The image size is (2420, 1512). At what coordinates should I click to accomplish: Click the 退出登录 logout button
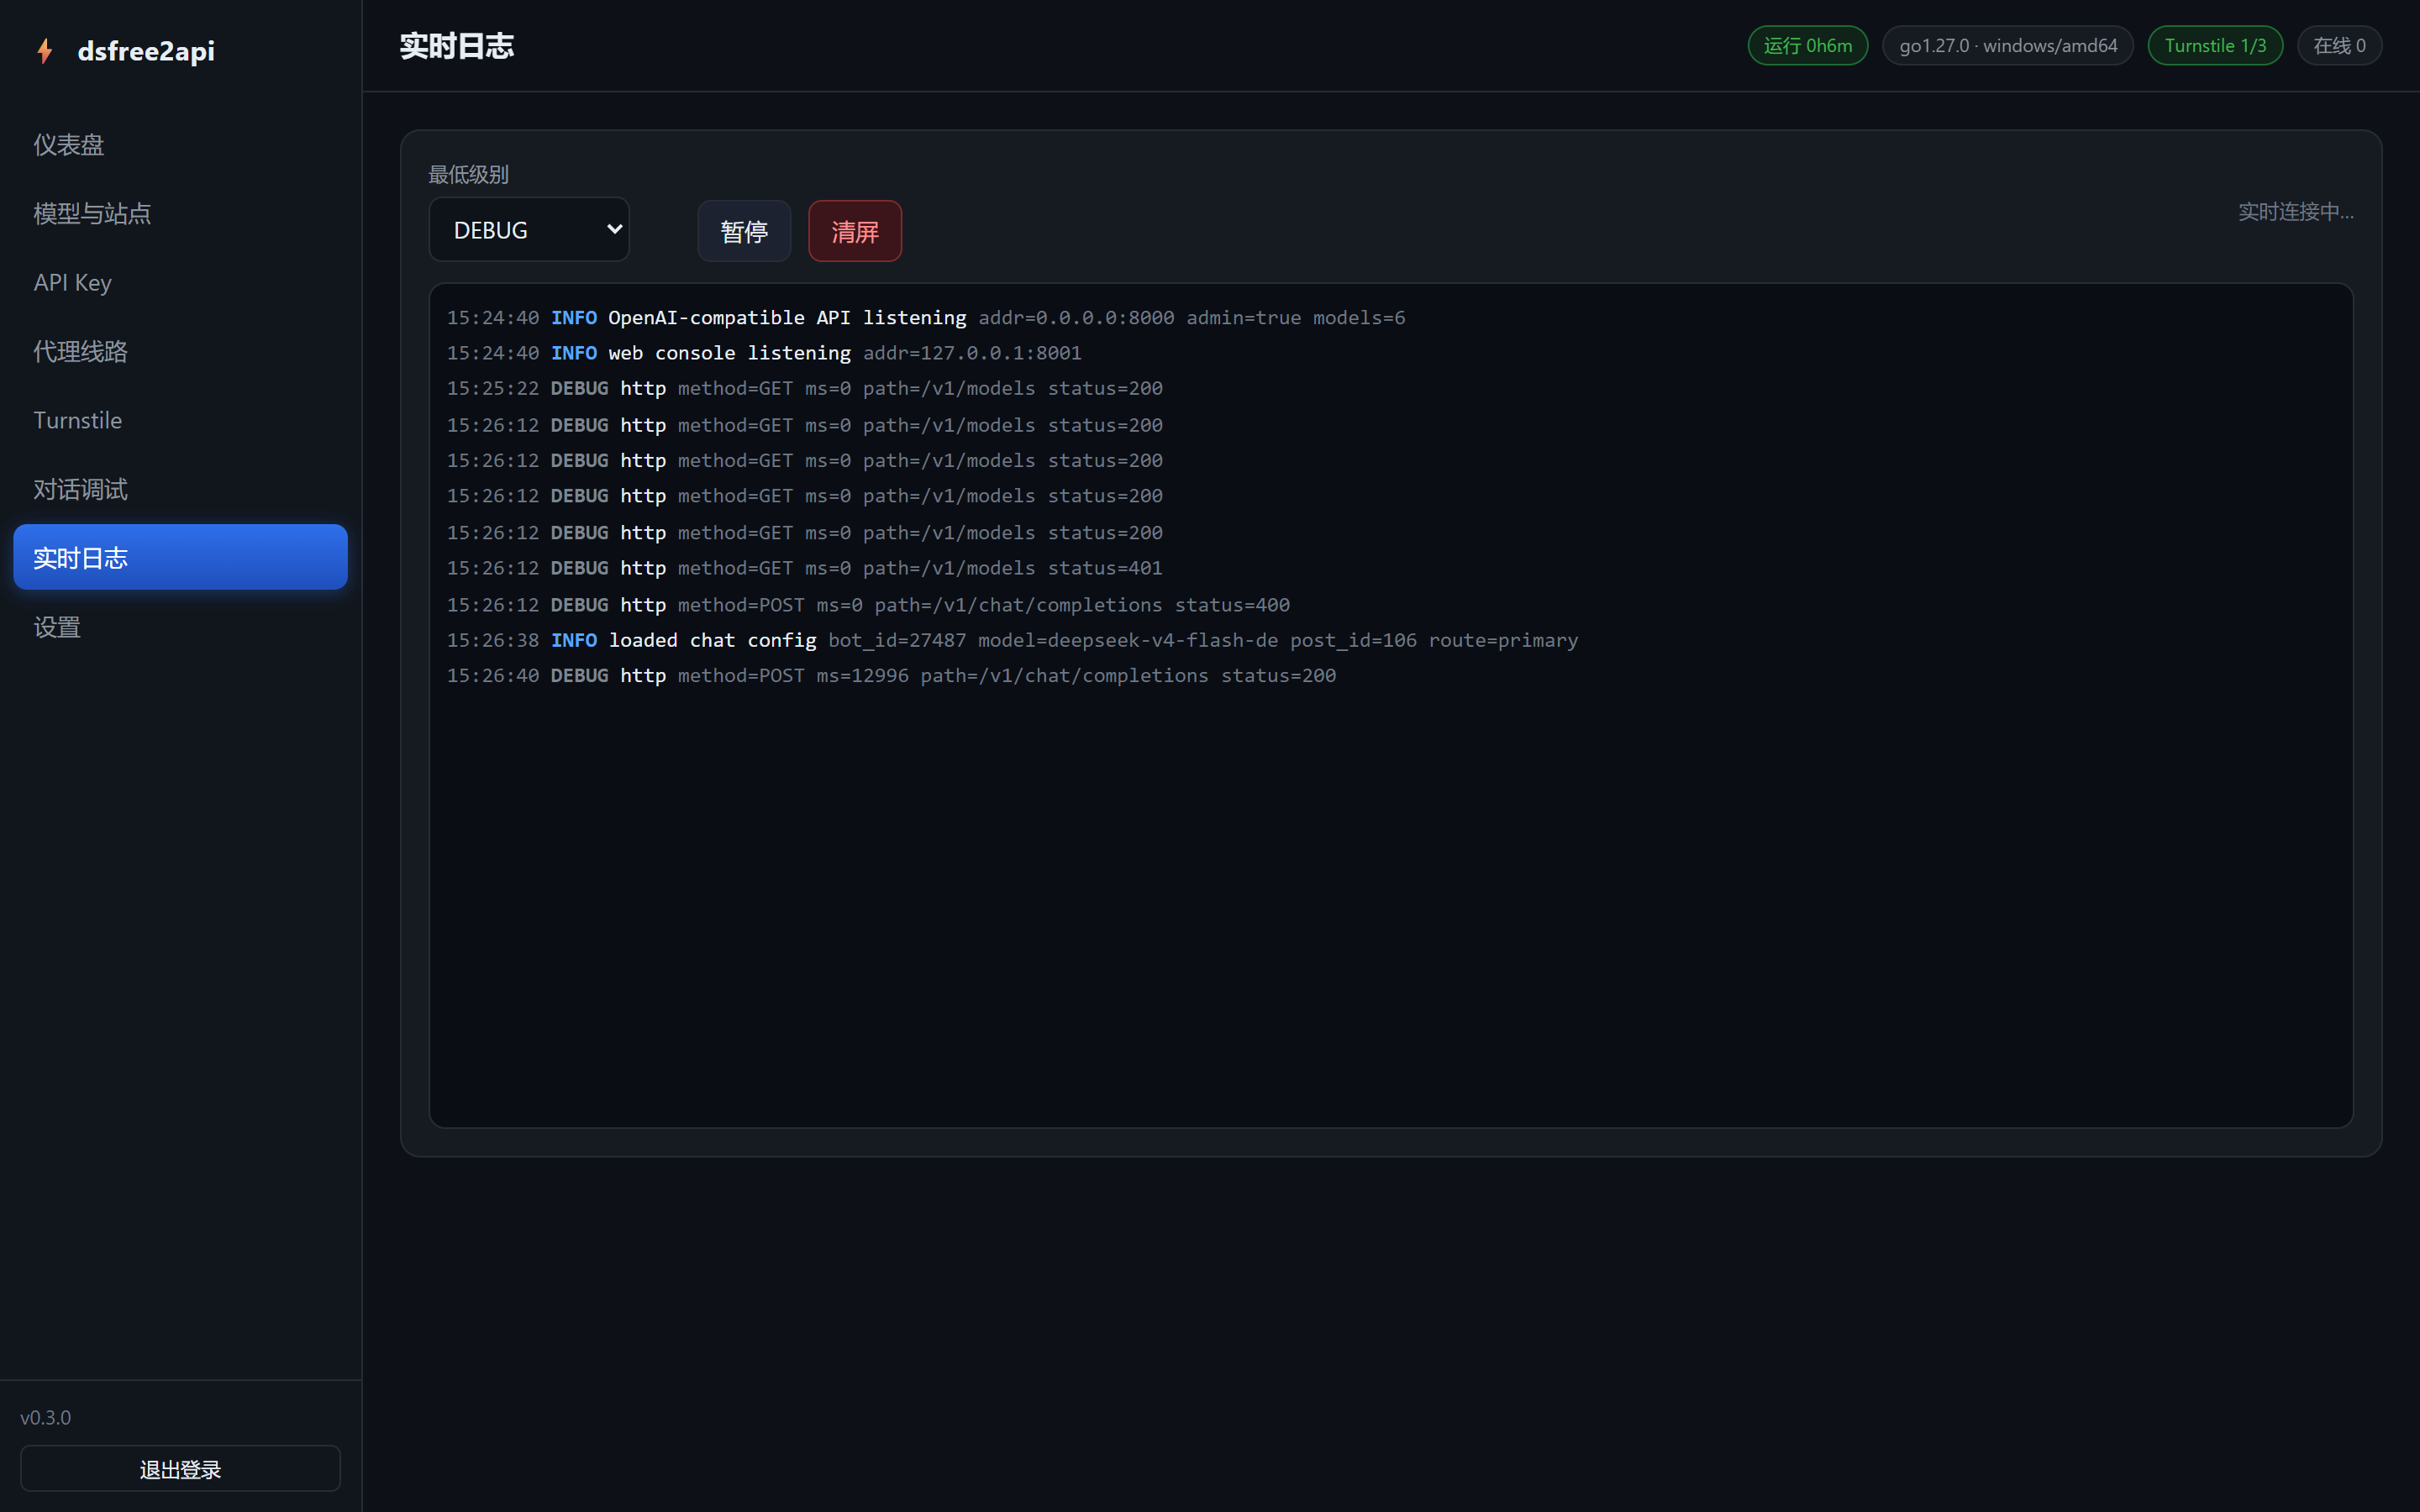click(180, 1469)
